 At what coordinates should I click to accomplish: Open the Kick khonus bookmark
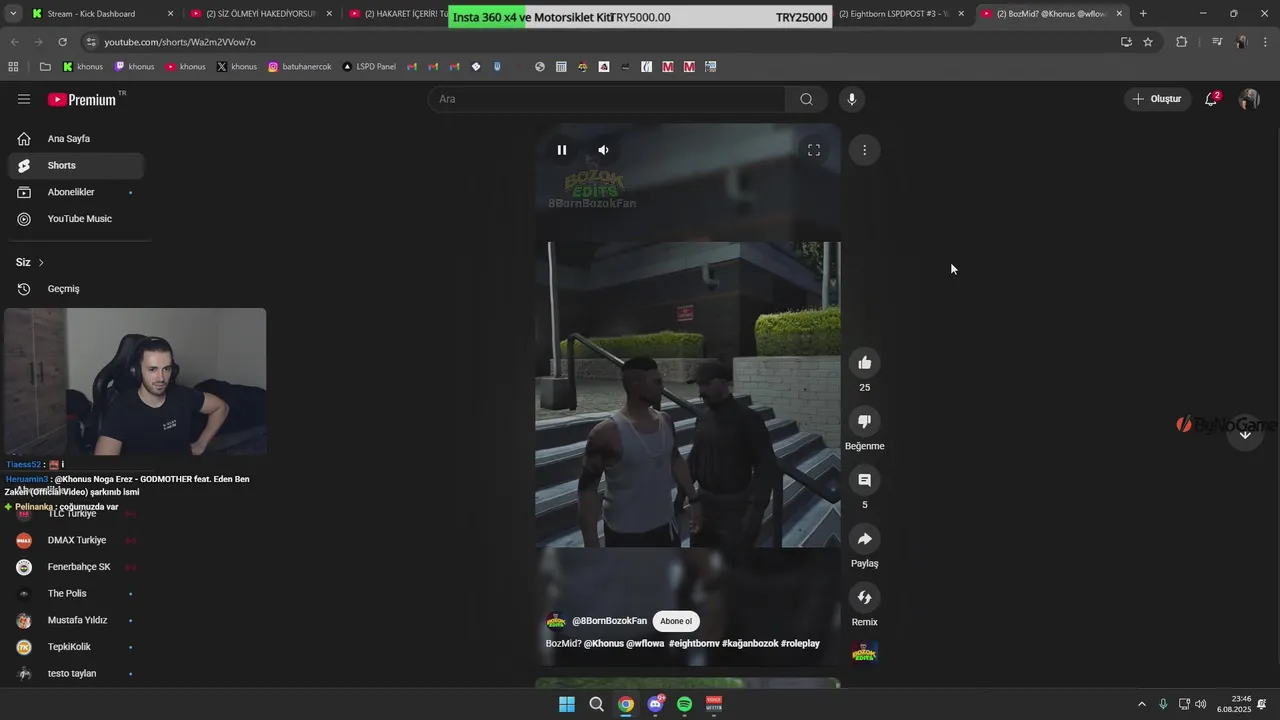(x=83, y=67)
